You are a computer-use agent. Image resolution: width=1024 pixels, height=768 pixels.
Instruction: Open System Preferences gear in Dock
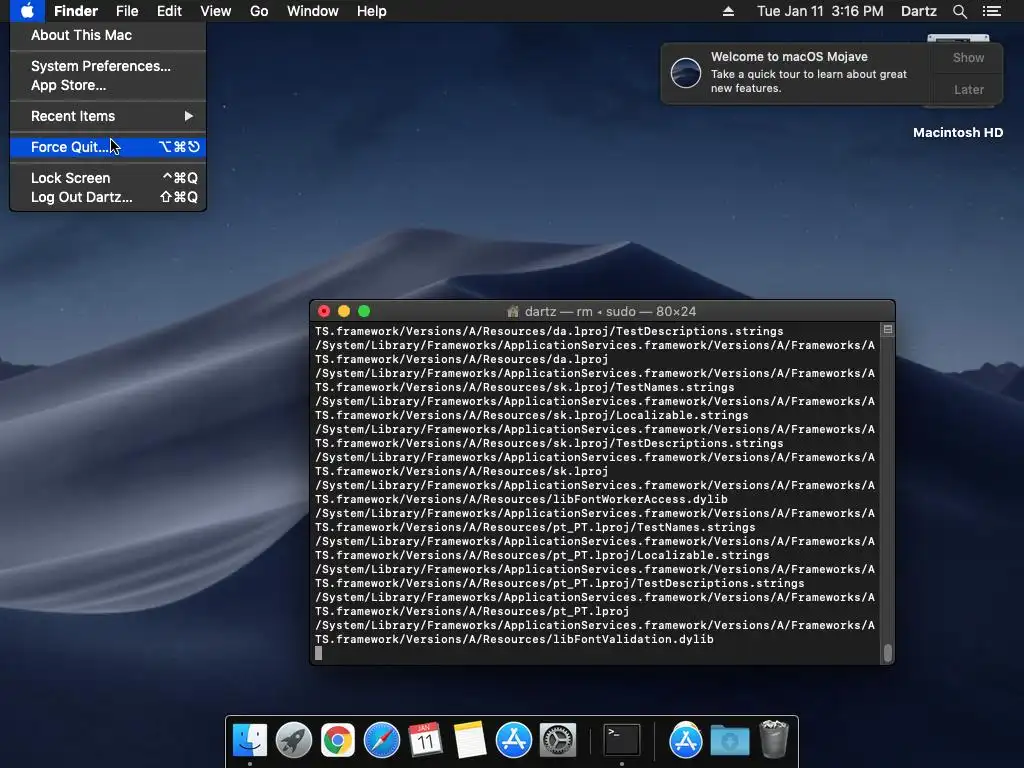tap(558, 741)
